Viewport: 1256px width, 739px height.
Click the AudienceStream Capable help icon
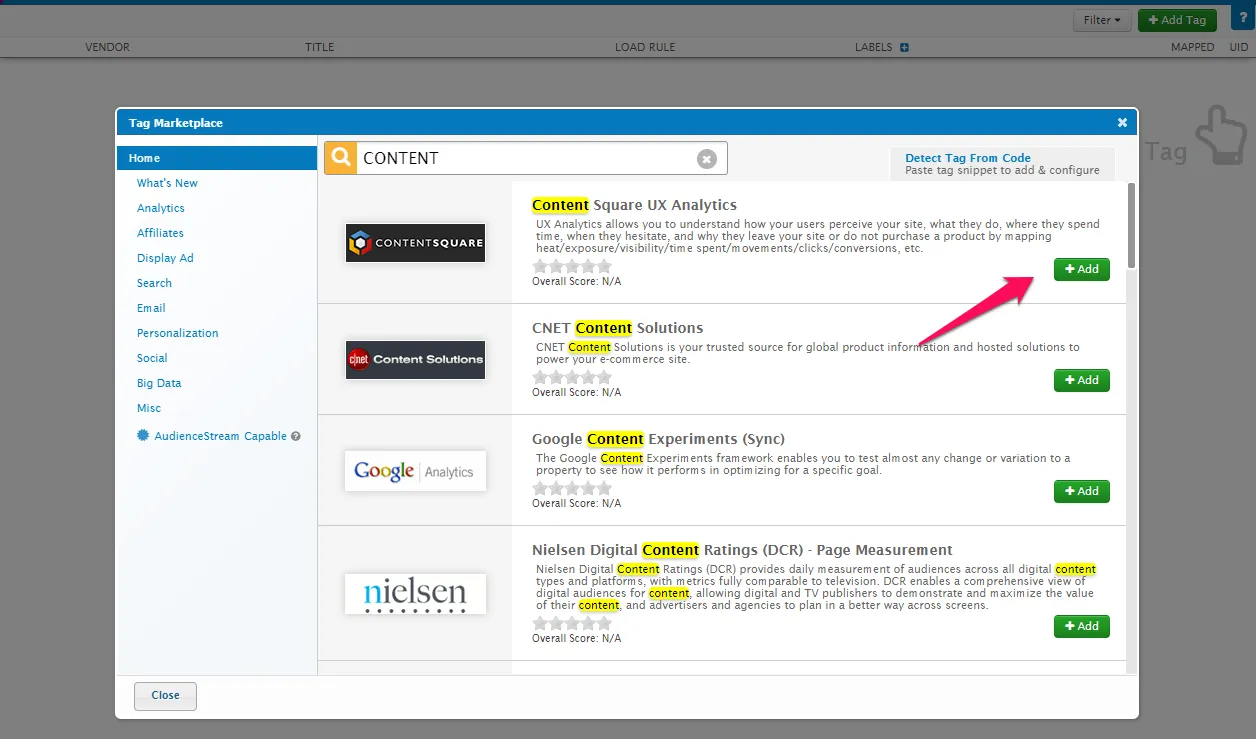click(x=296, y=437)
